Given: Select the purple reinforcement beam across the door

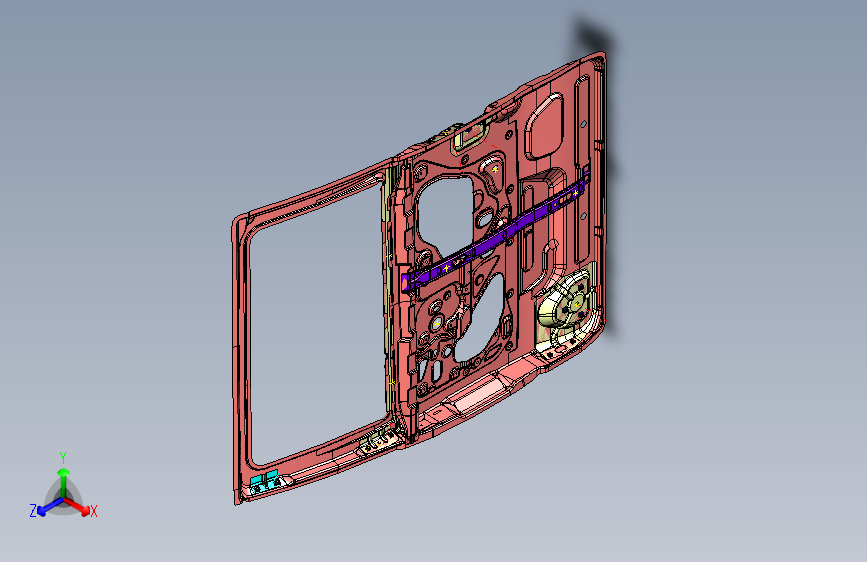Looking at the screenshot, I should coord(498,230).
